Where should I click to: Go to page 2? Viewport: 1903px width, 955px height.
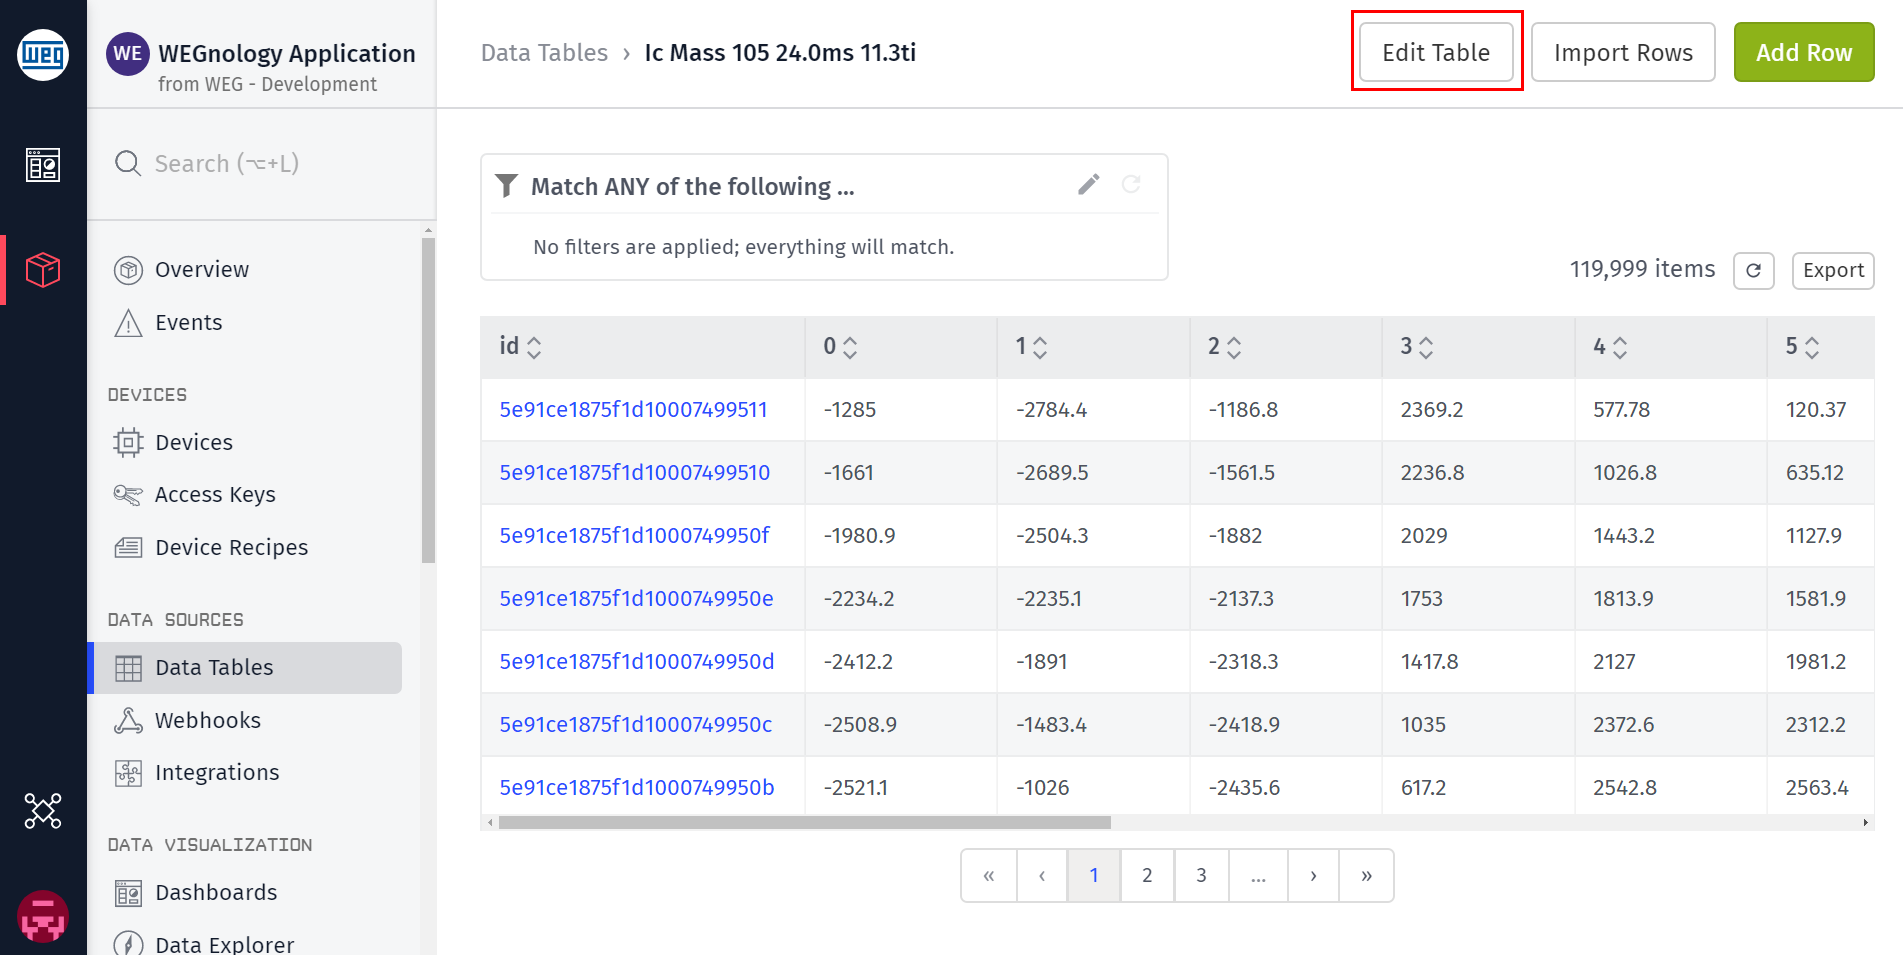tap(1147, 876)
